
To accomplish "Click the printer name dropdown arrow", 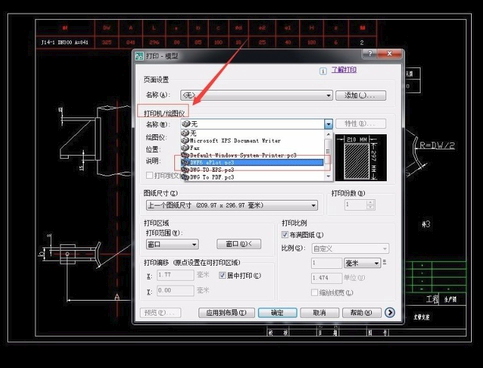I will (328, 124).
